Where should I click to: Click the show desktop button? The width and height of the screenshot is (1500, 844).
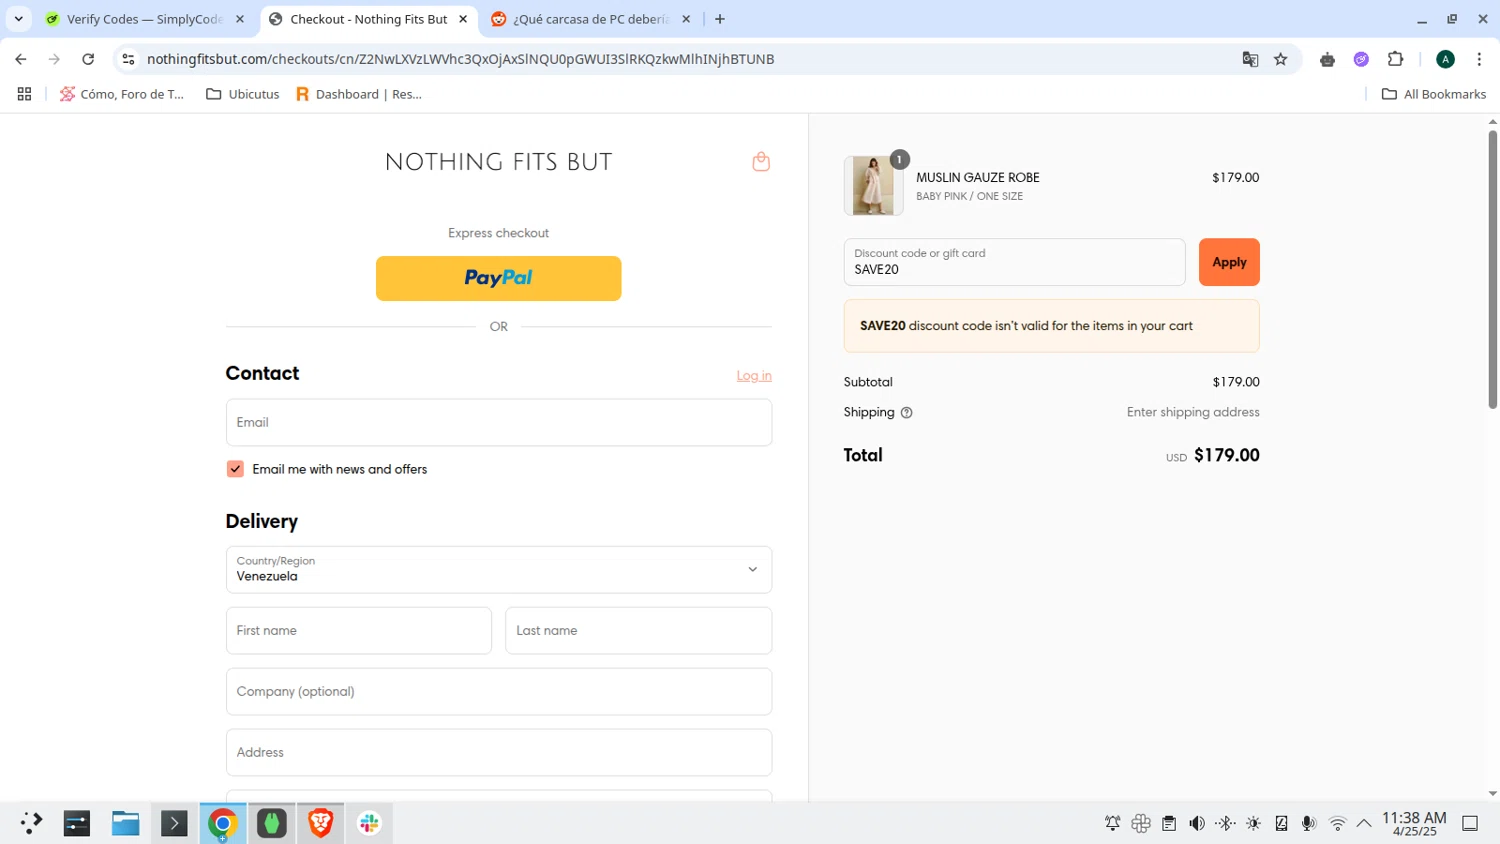point(1470,824)
